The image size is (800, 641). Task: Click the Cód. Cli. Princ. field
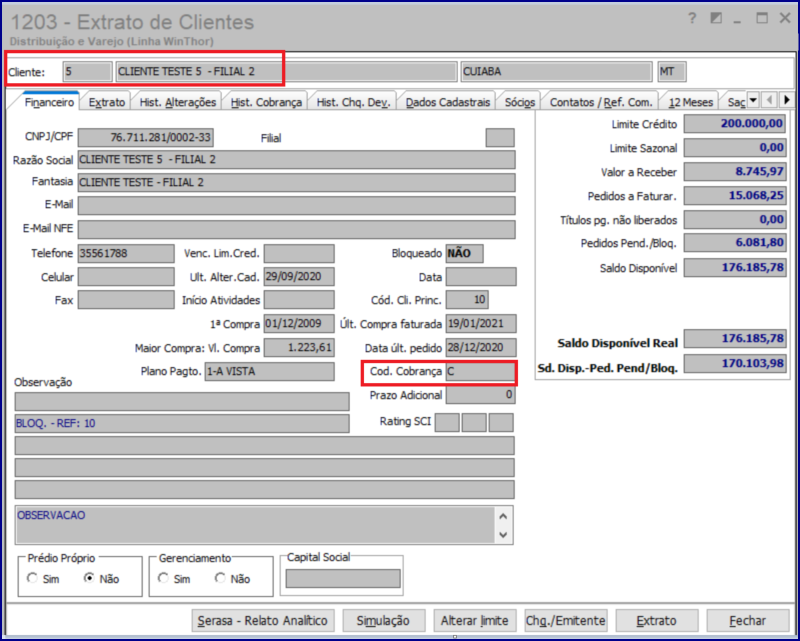point(467,300)
